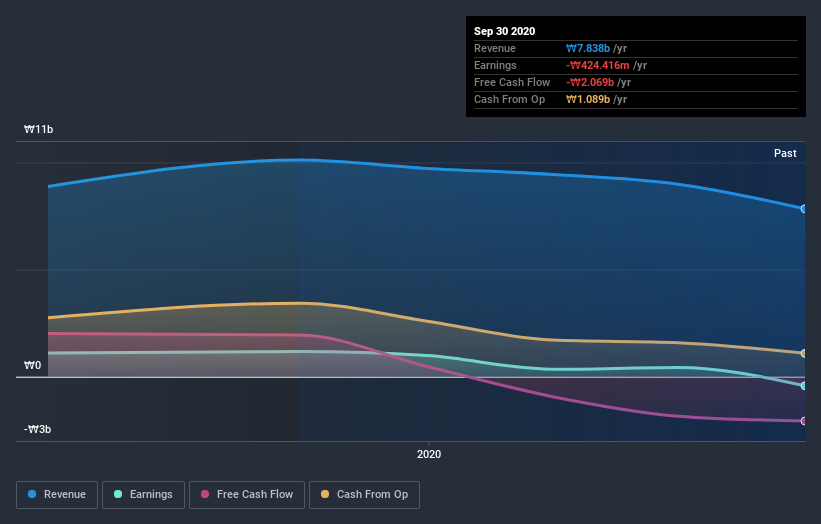The width and height of the screenshot is (821, 524).
Task: Click the 2020 x-axis label
Action: click(429, 454)
